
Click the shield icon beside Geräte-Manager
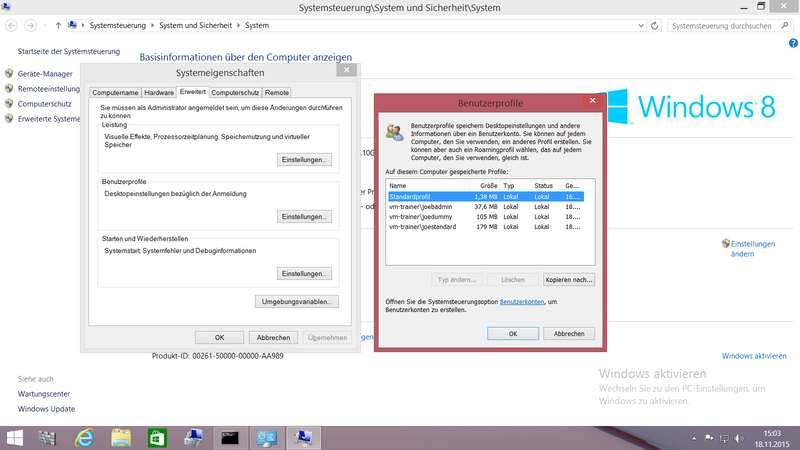9,73
